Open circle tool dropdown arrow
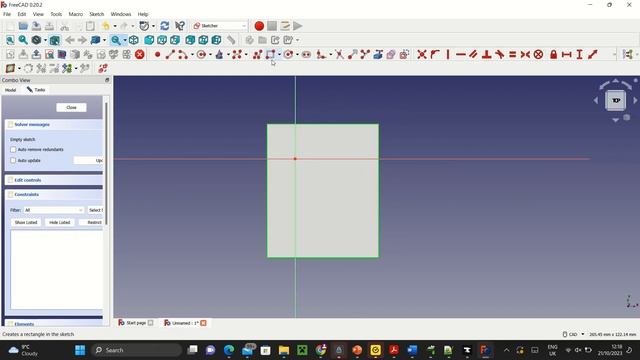The image size is (640, 360). point(210,55)
